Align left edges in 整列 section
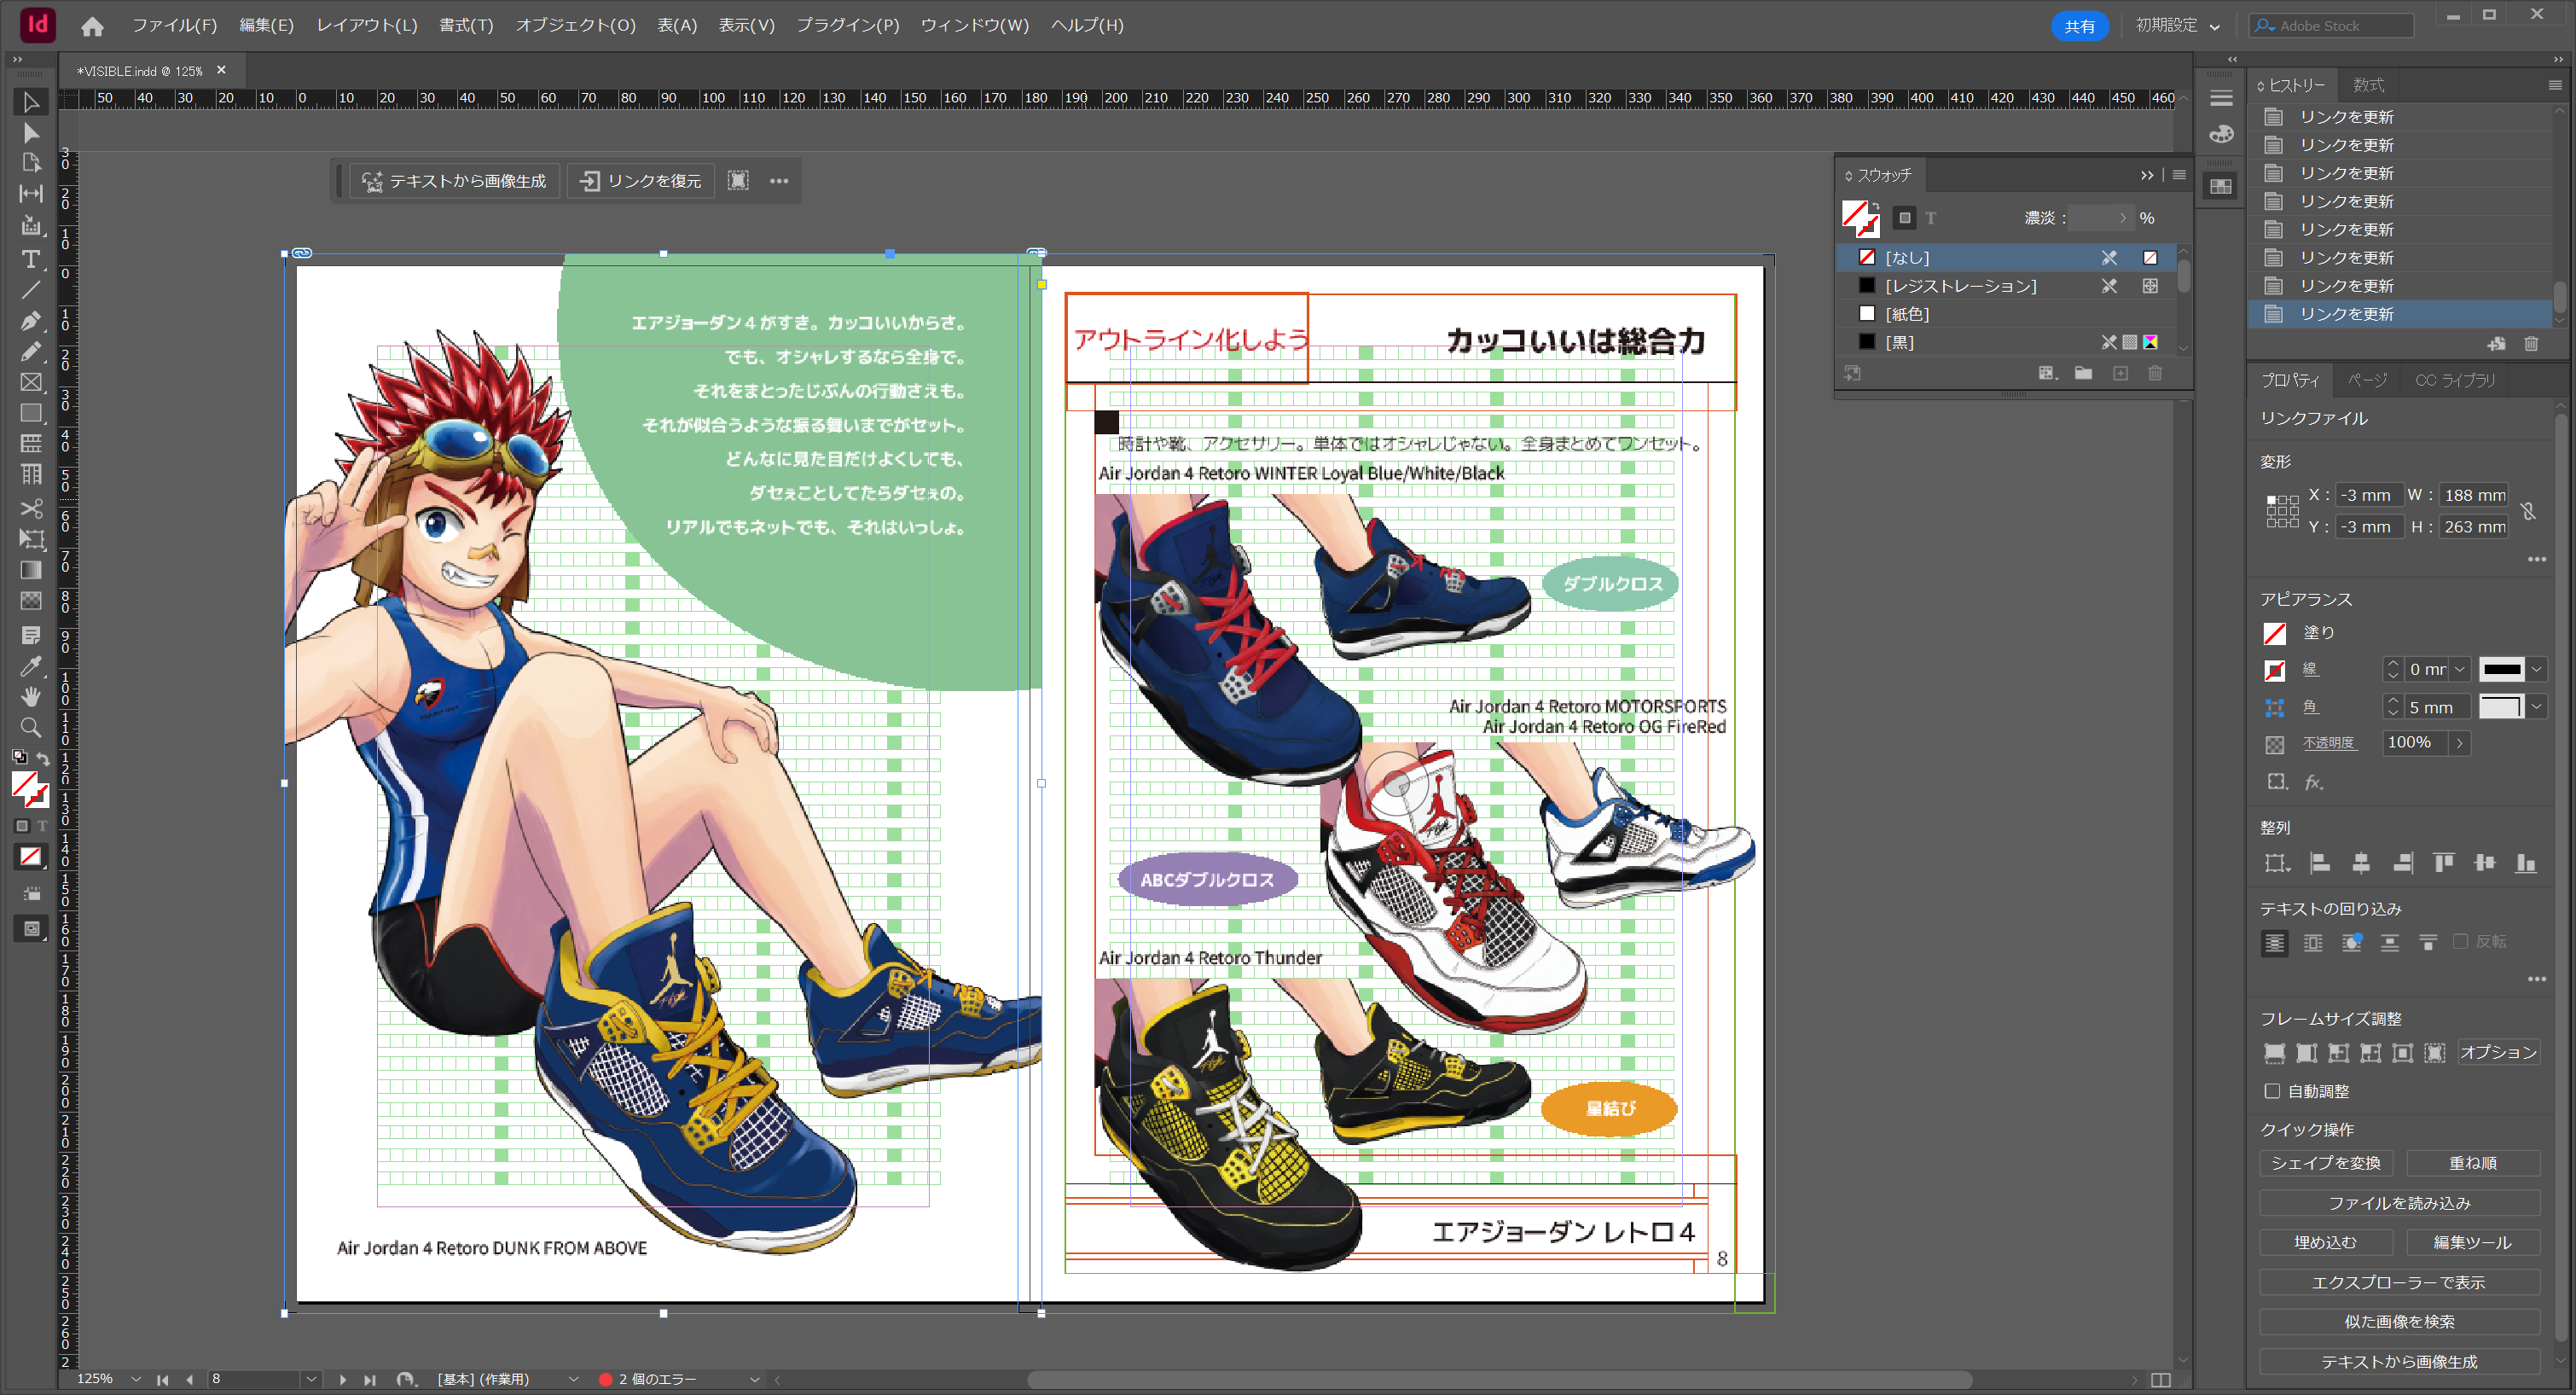Screen dimensions: 2576x1395 click(2320, 863)
